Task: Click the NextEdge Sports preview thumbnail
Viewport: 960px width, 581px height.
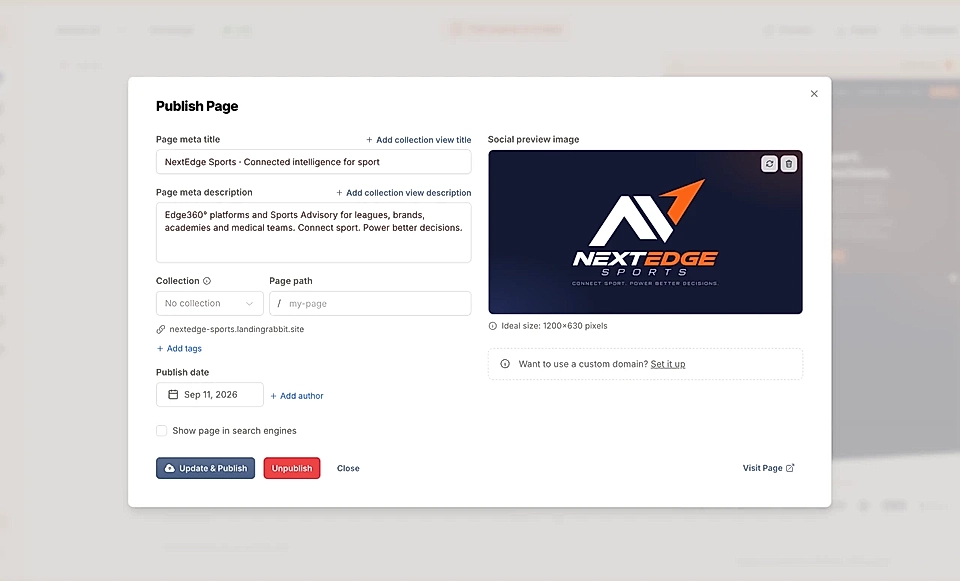Action: point(645,232)
